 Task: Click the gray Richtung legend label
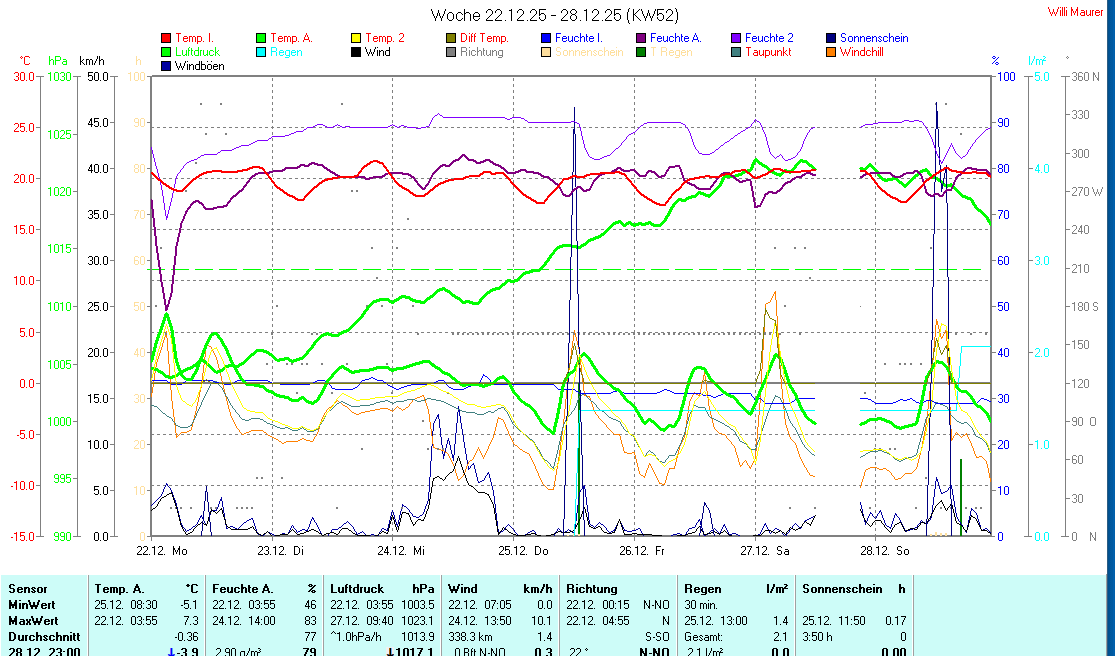click(481, 52)
